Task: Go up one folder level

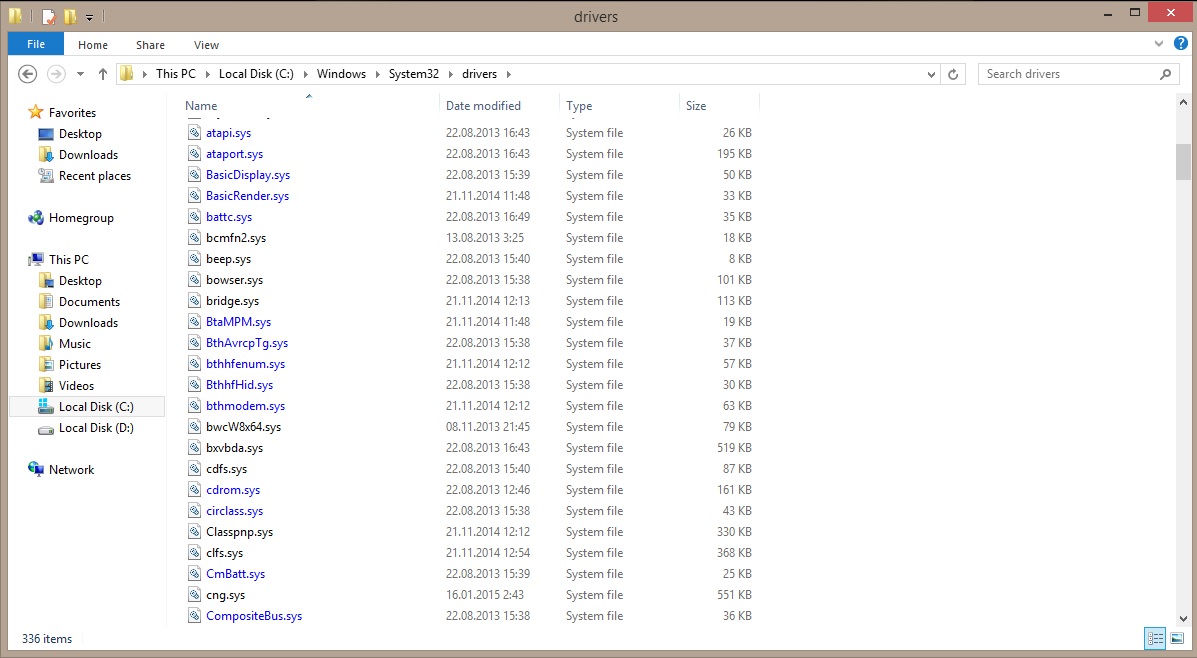Action: pos(103,74)
